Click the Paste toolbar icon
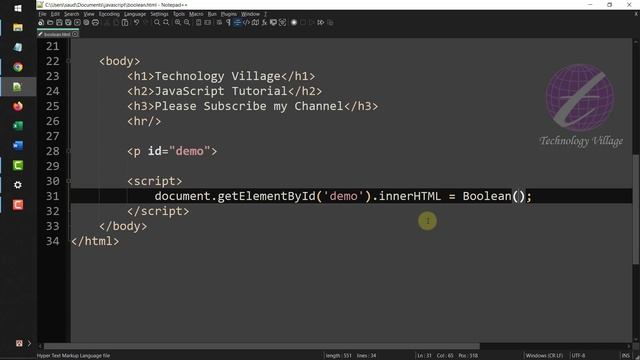This screenshot has width=640, height=360. tap(125, 22)
